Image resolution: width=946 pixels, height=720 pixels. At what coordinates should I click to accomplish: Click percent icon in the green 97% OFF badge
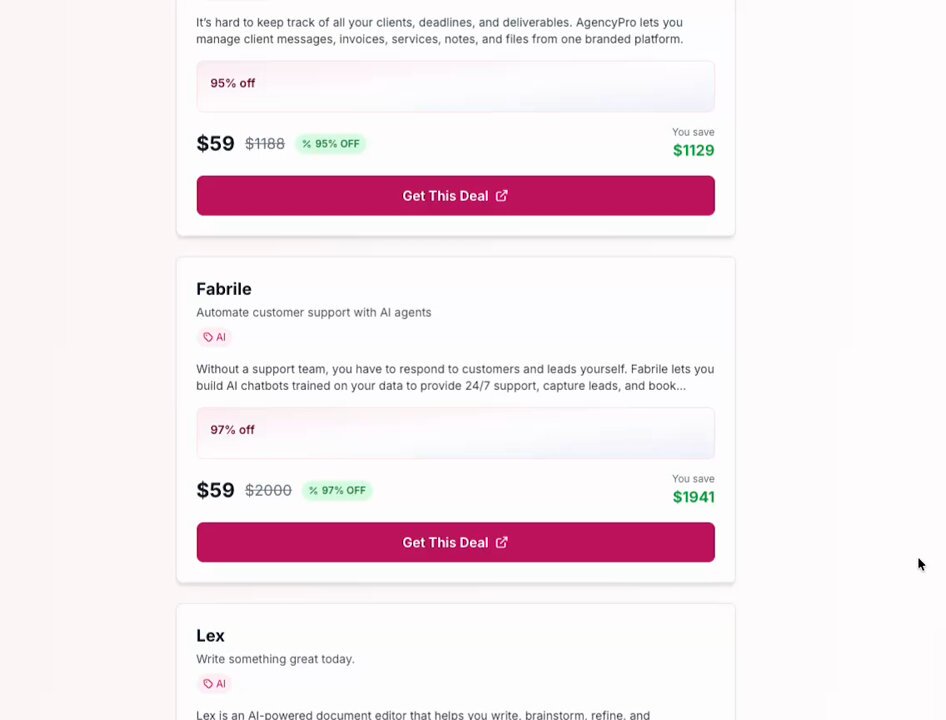point(313,491)
